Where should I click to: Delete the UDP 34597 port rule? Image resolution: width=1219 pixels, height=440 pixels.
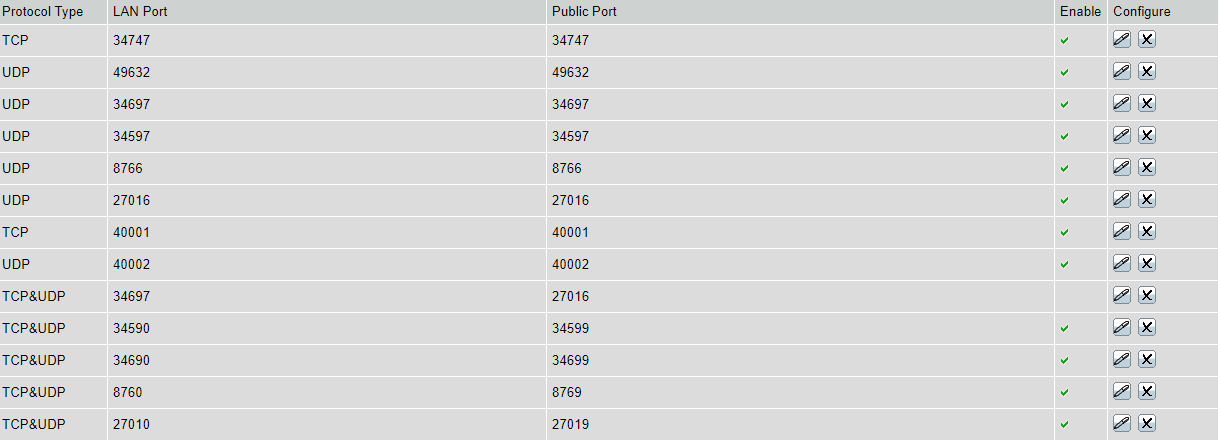point(1147,135)
